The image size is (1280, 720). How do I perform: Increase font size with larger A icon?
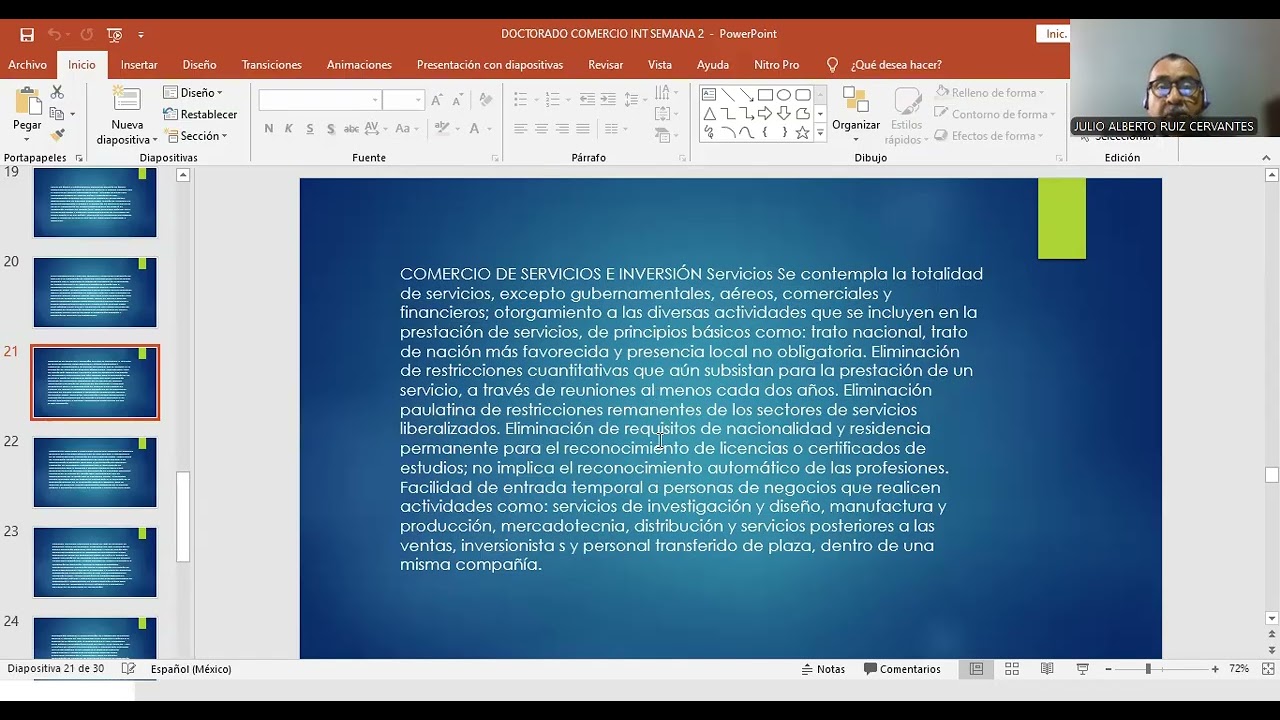tap(437, 100)
